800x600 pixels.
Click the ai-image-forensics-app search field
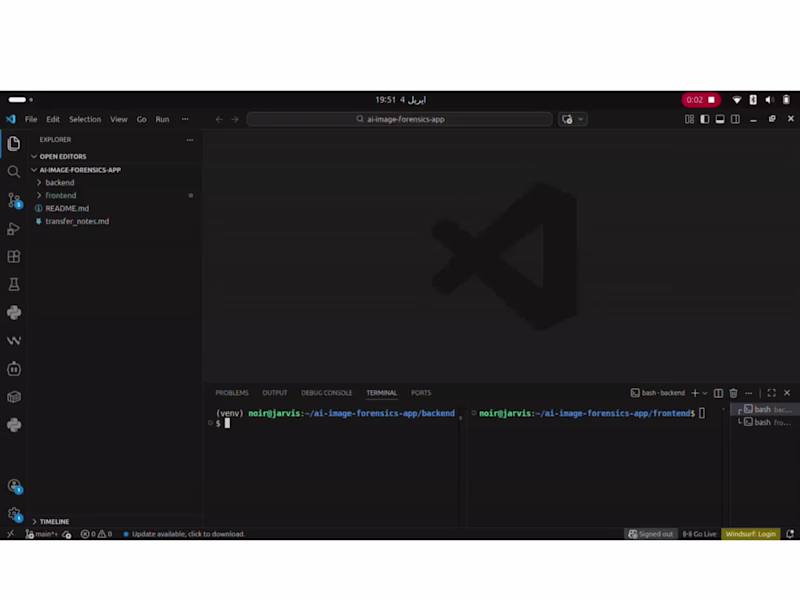tap(399, 119)
